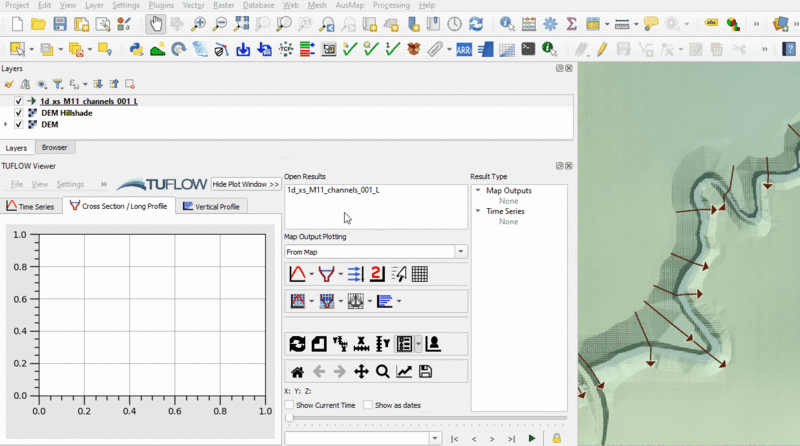The height and width of the screenshot is (446, 800).
Task: Save the plot with floppy icon
Action: [425, 372]
